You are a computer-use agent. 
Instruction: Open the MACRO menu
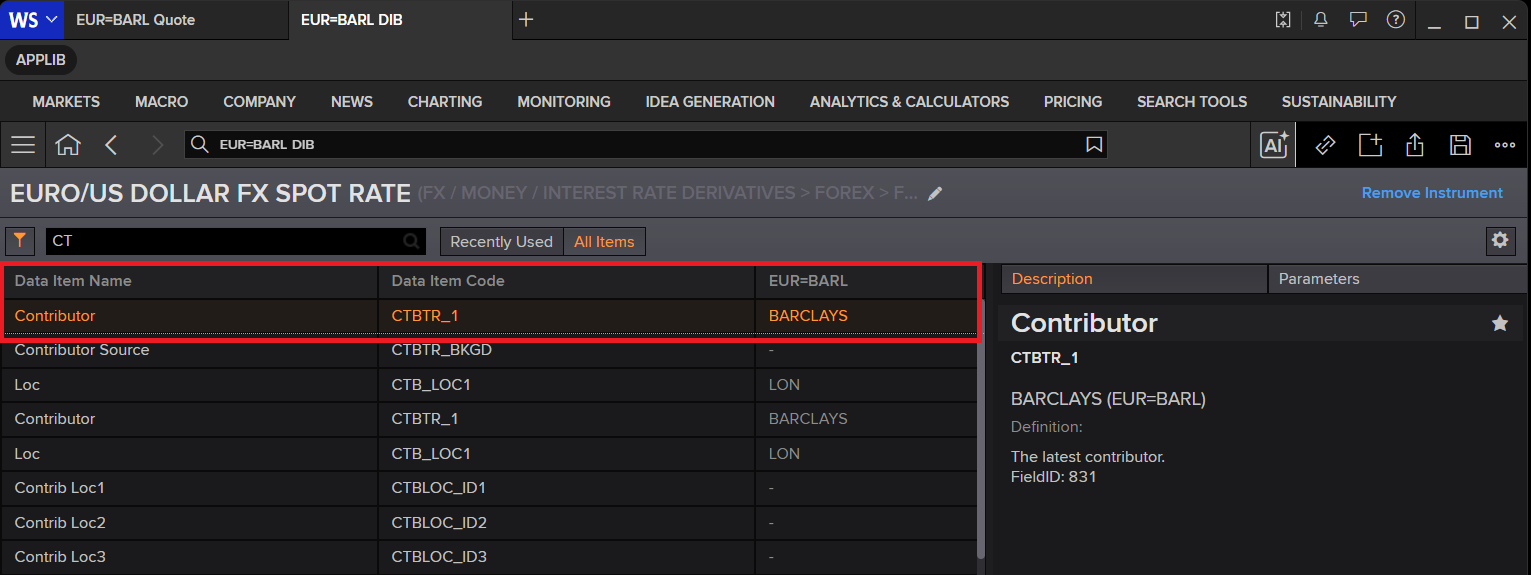point(161,102)
